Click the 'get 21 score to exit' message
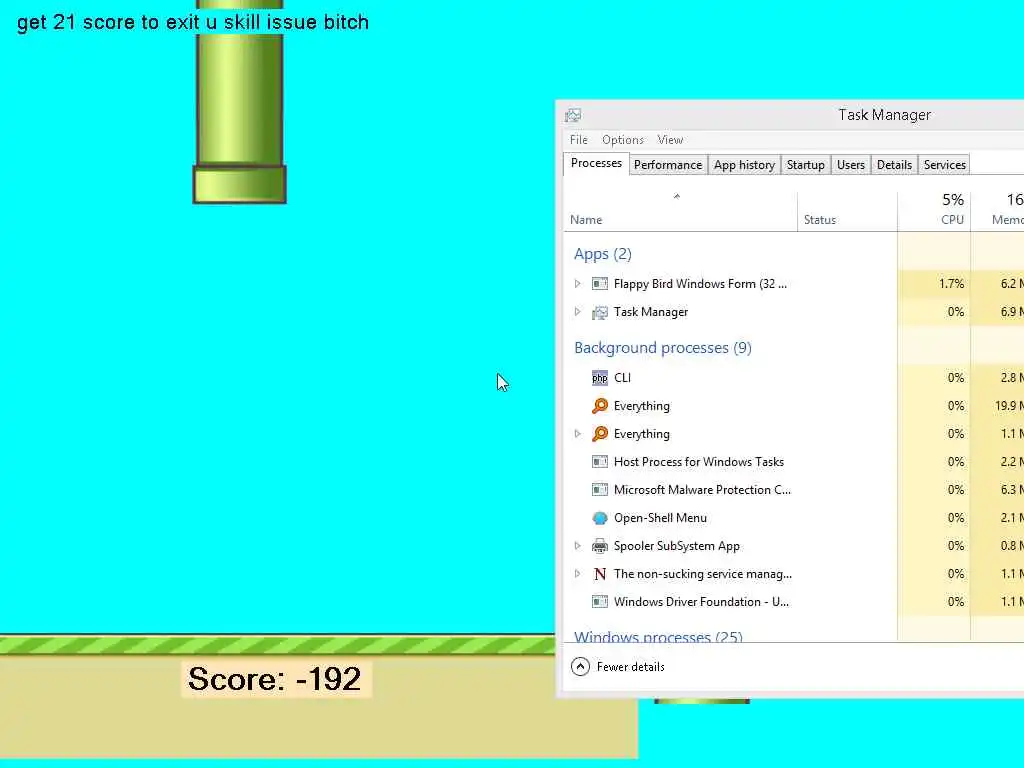 point(193,22)
